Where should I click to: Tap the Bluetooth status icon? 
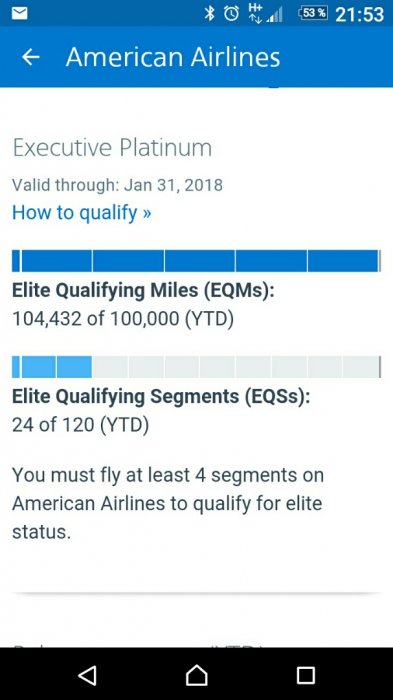tap(209, 13)
